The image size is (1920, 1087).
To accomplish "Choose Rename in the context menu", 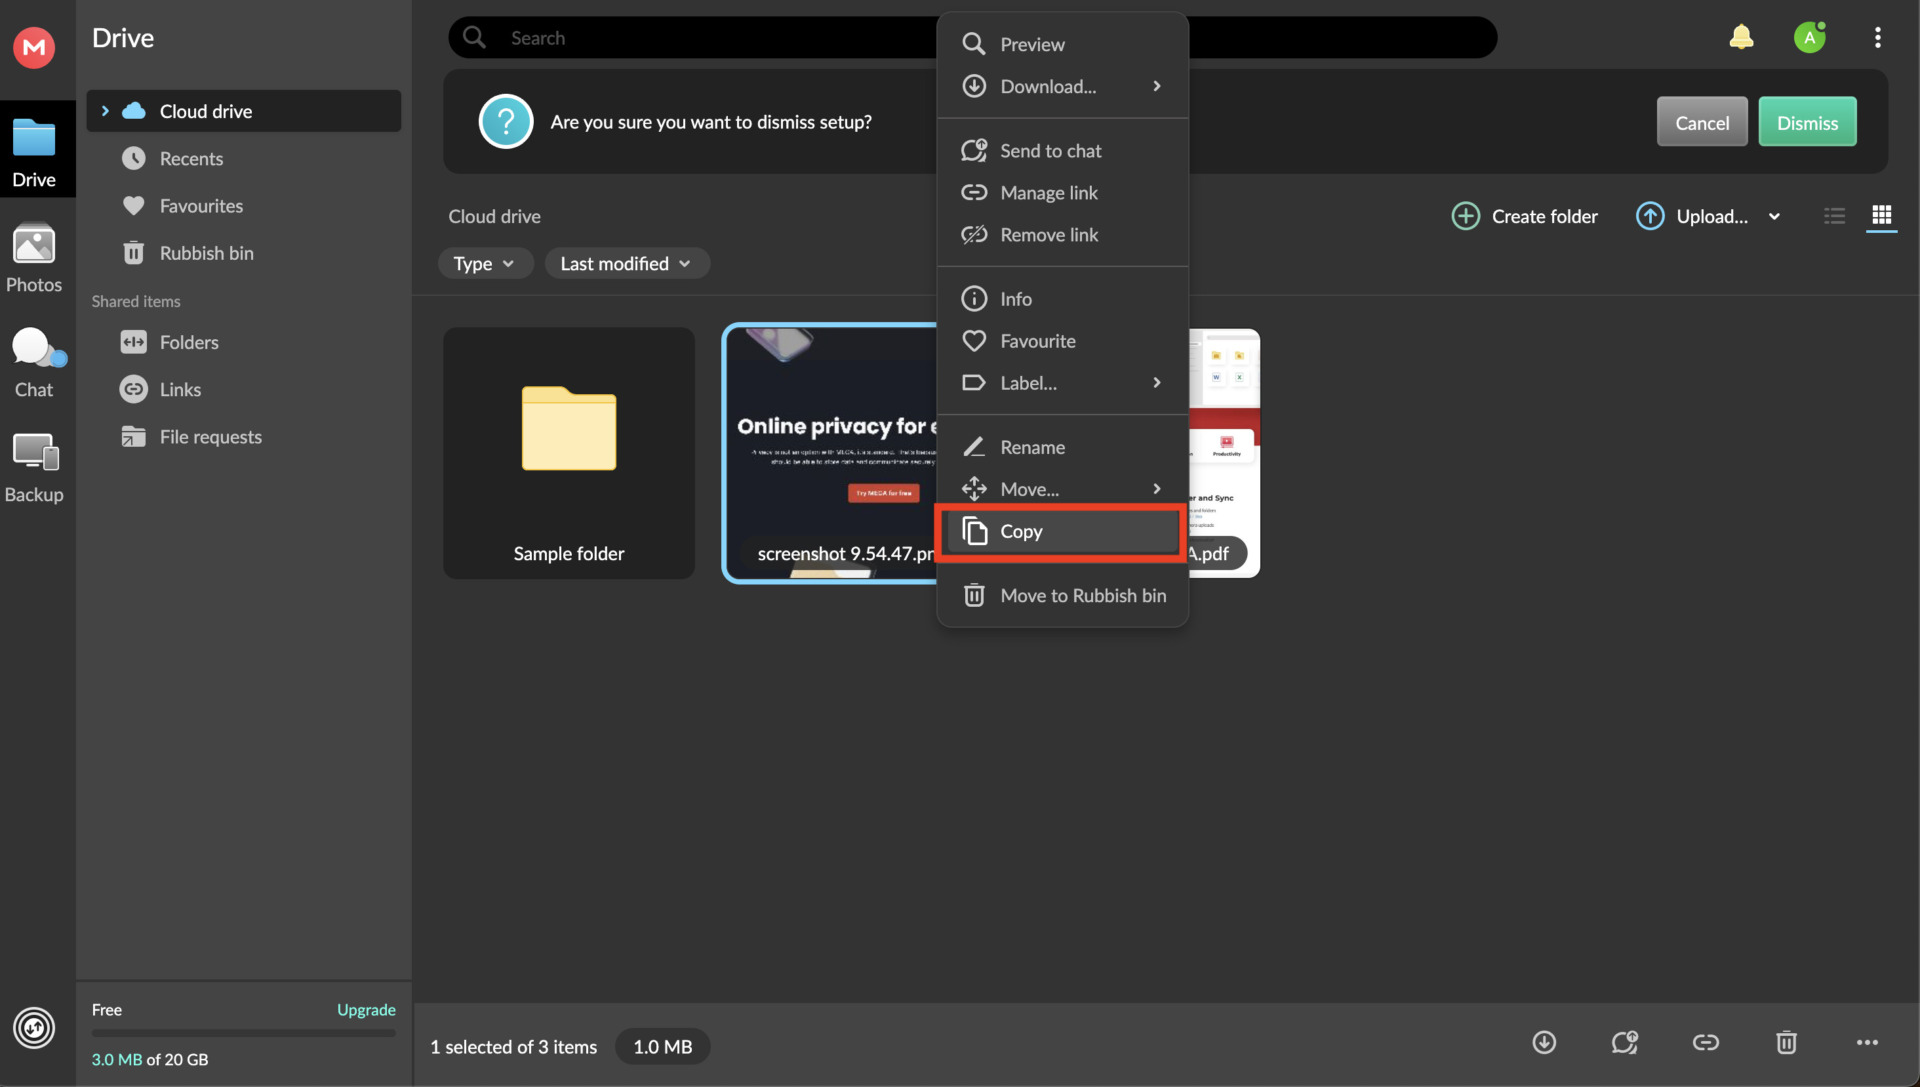I will click(x=1032, y=447).
